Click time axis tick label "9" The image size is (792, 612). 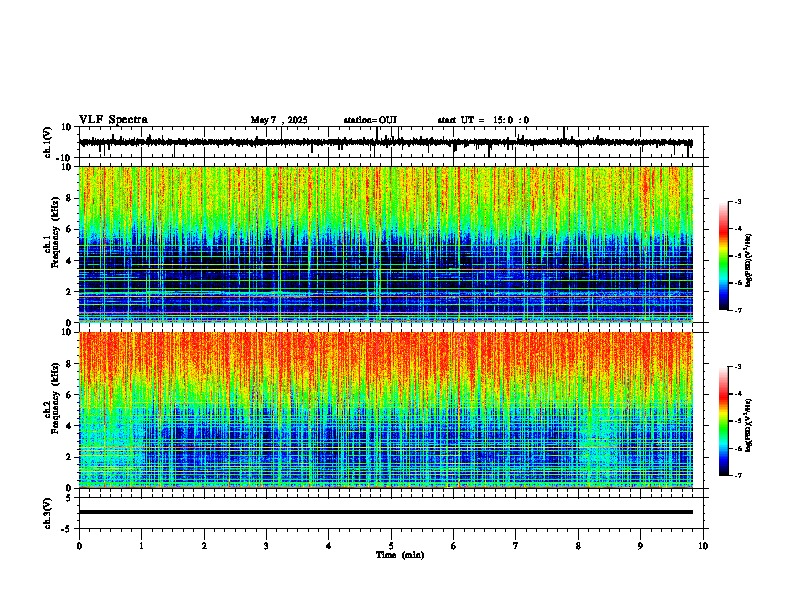[640, 546]
